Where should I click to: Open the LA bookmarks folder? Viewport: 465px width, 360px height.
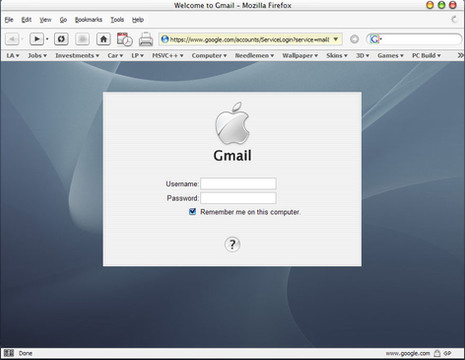pyautogui.click(x=13, y=55)
